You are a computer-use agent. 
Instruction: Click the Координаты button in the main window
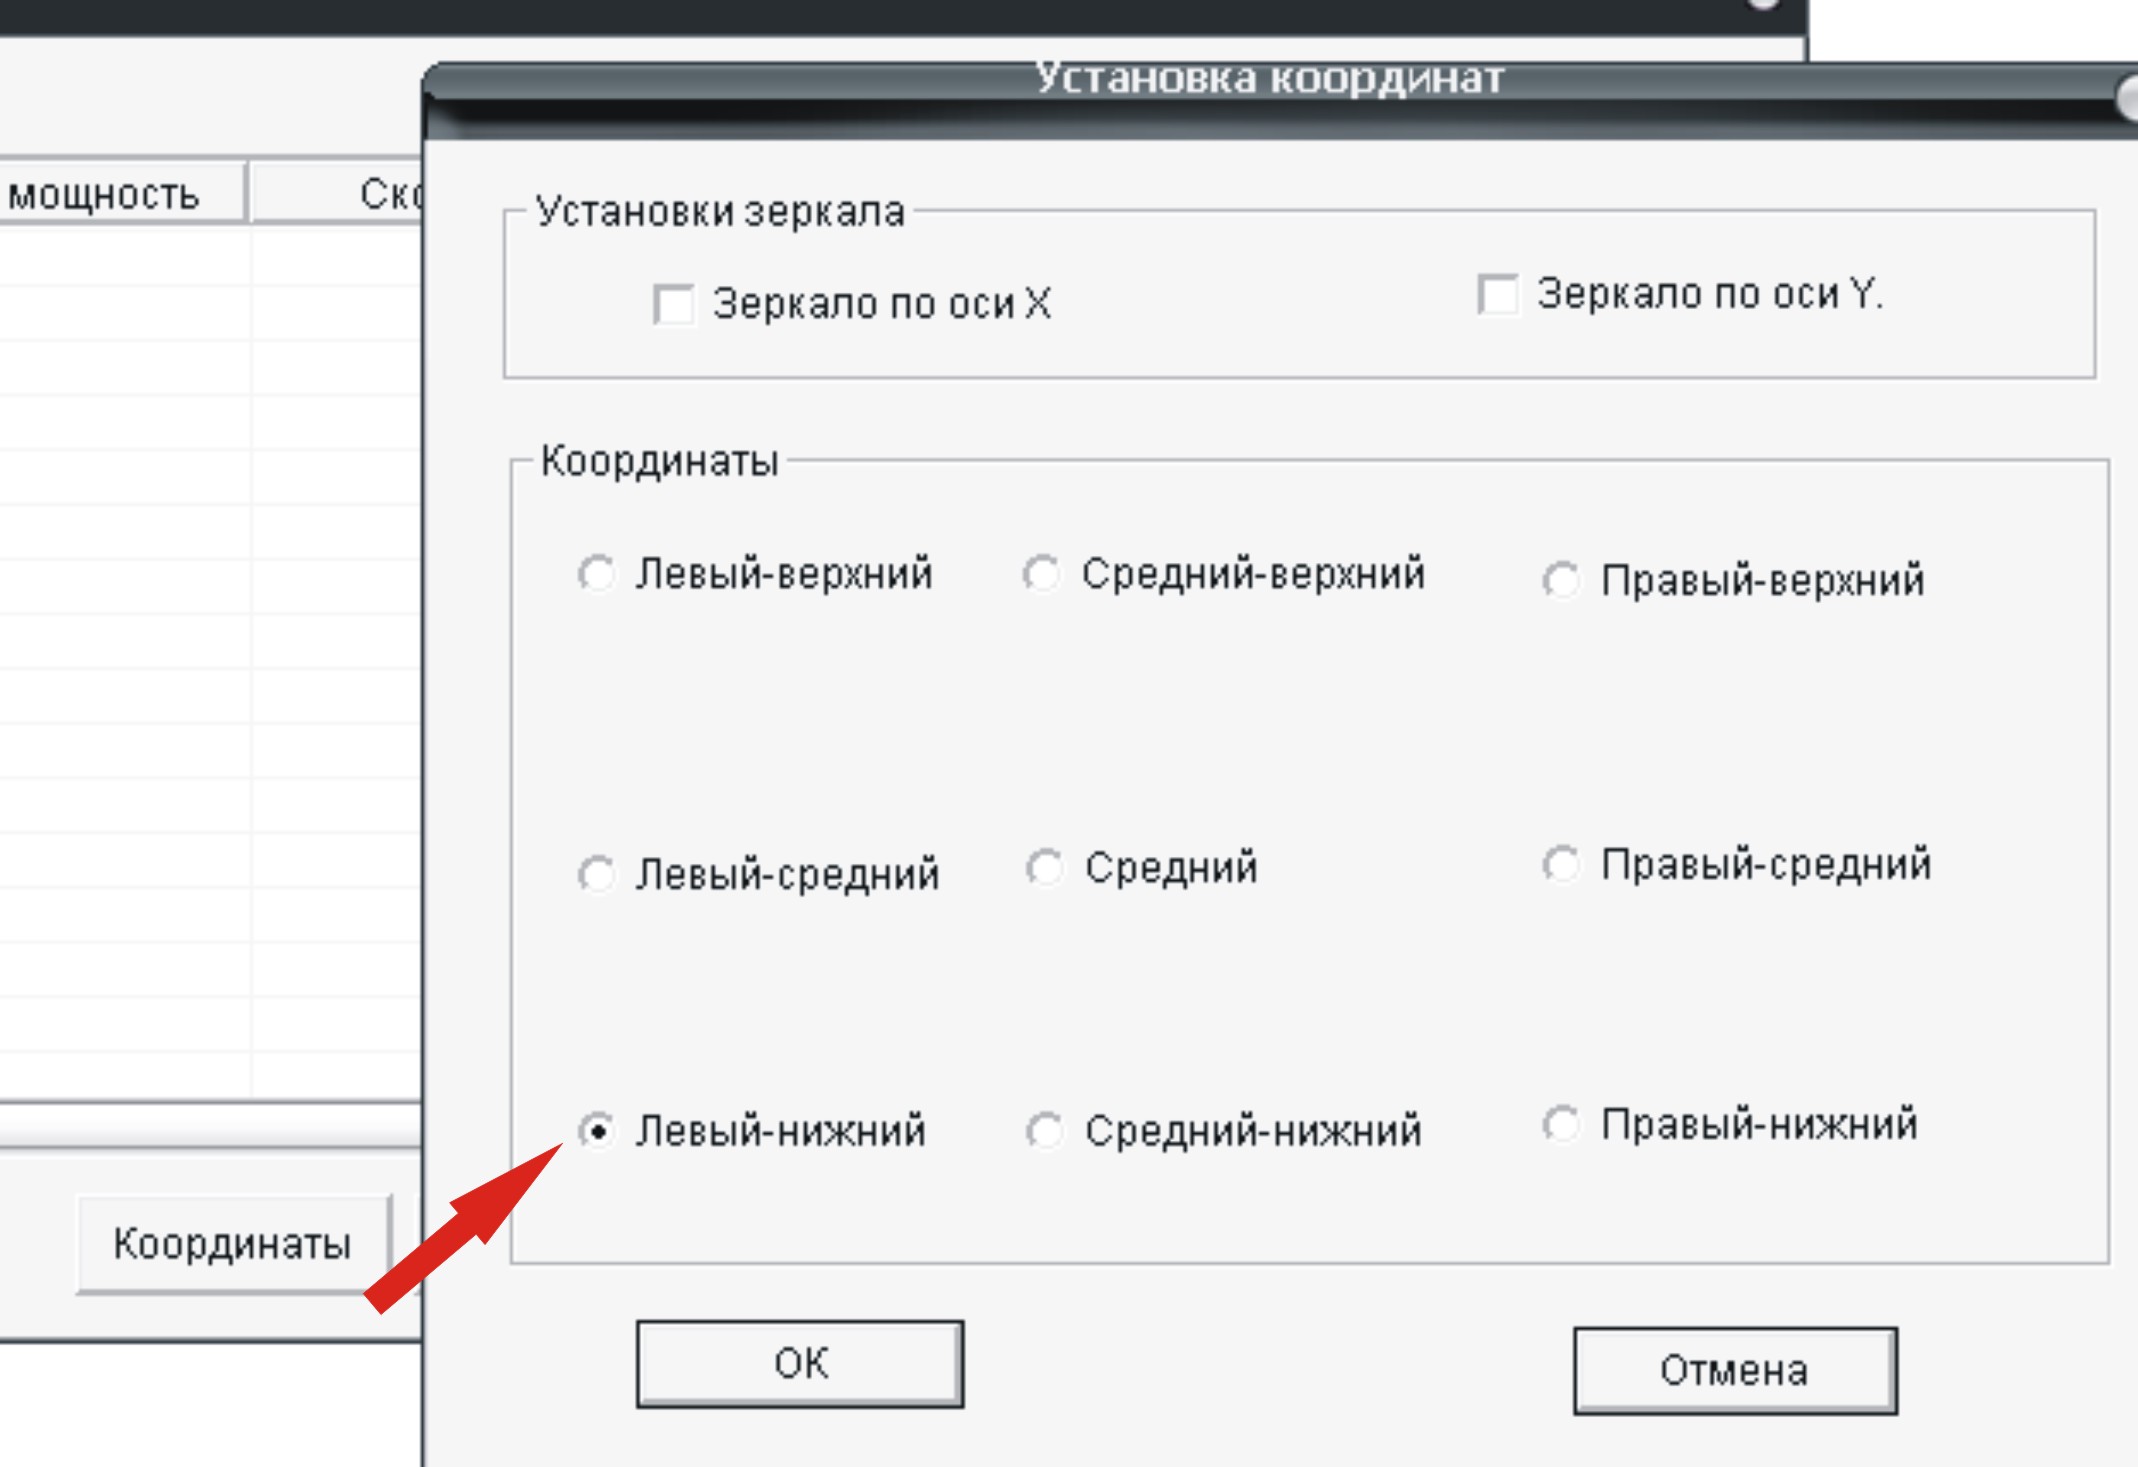(x=232, y=1244)
